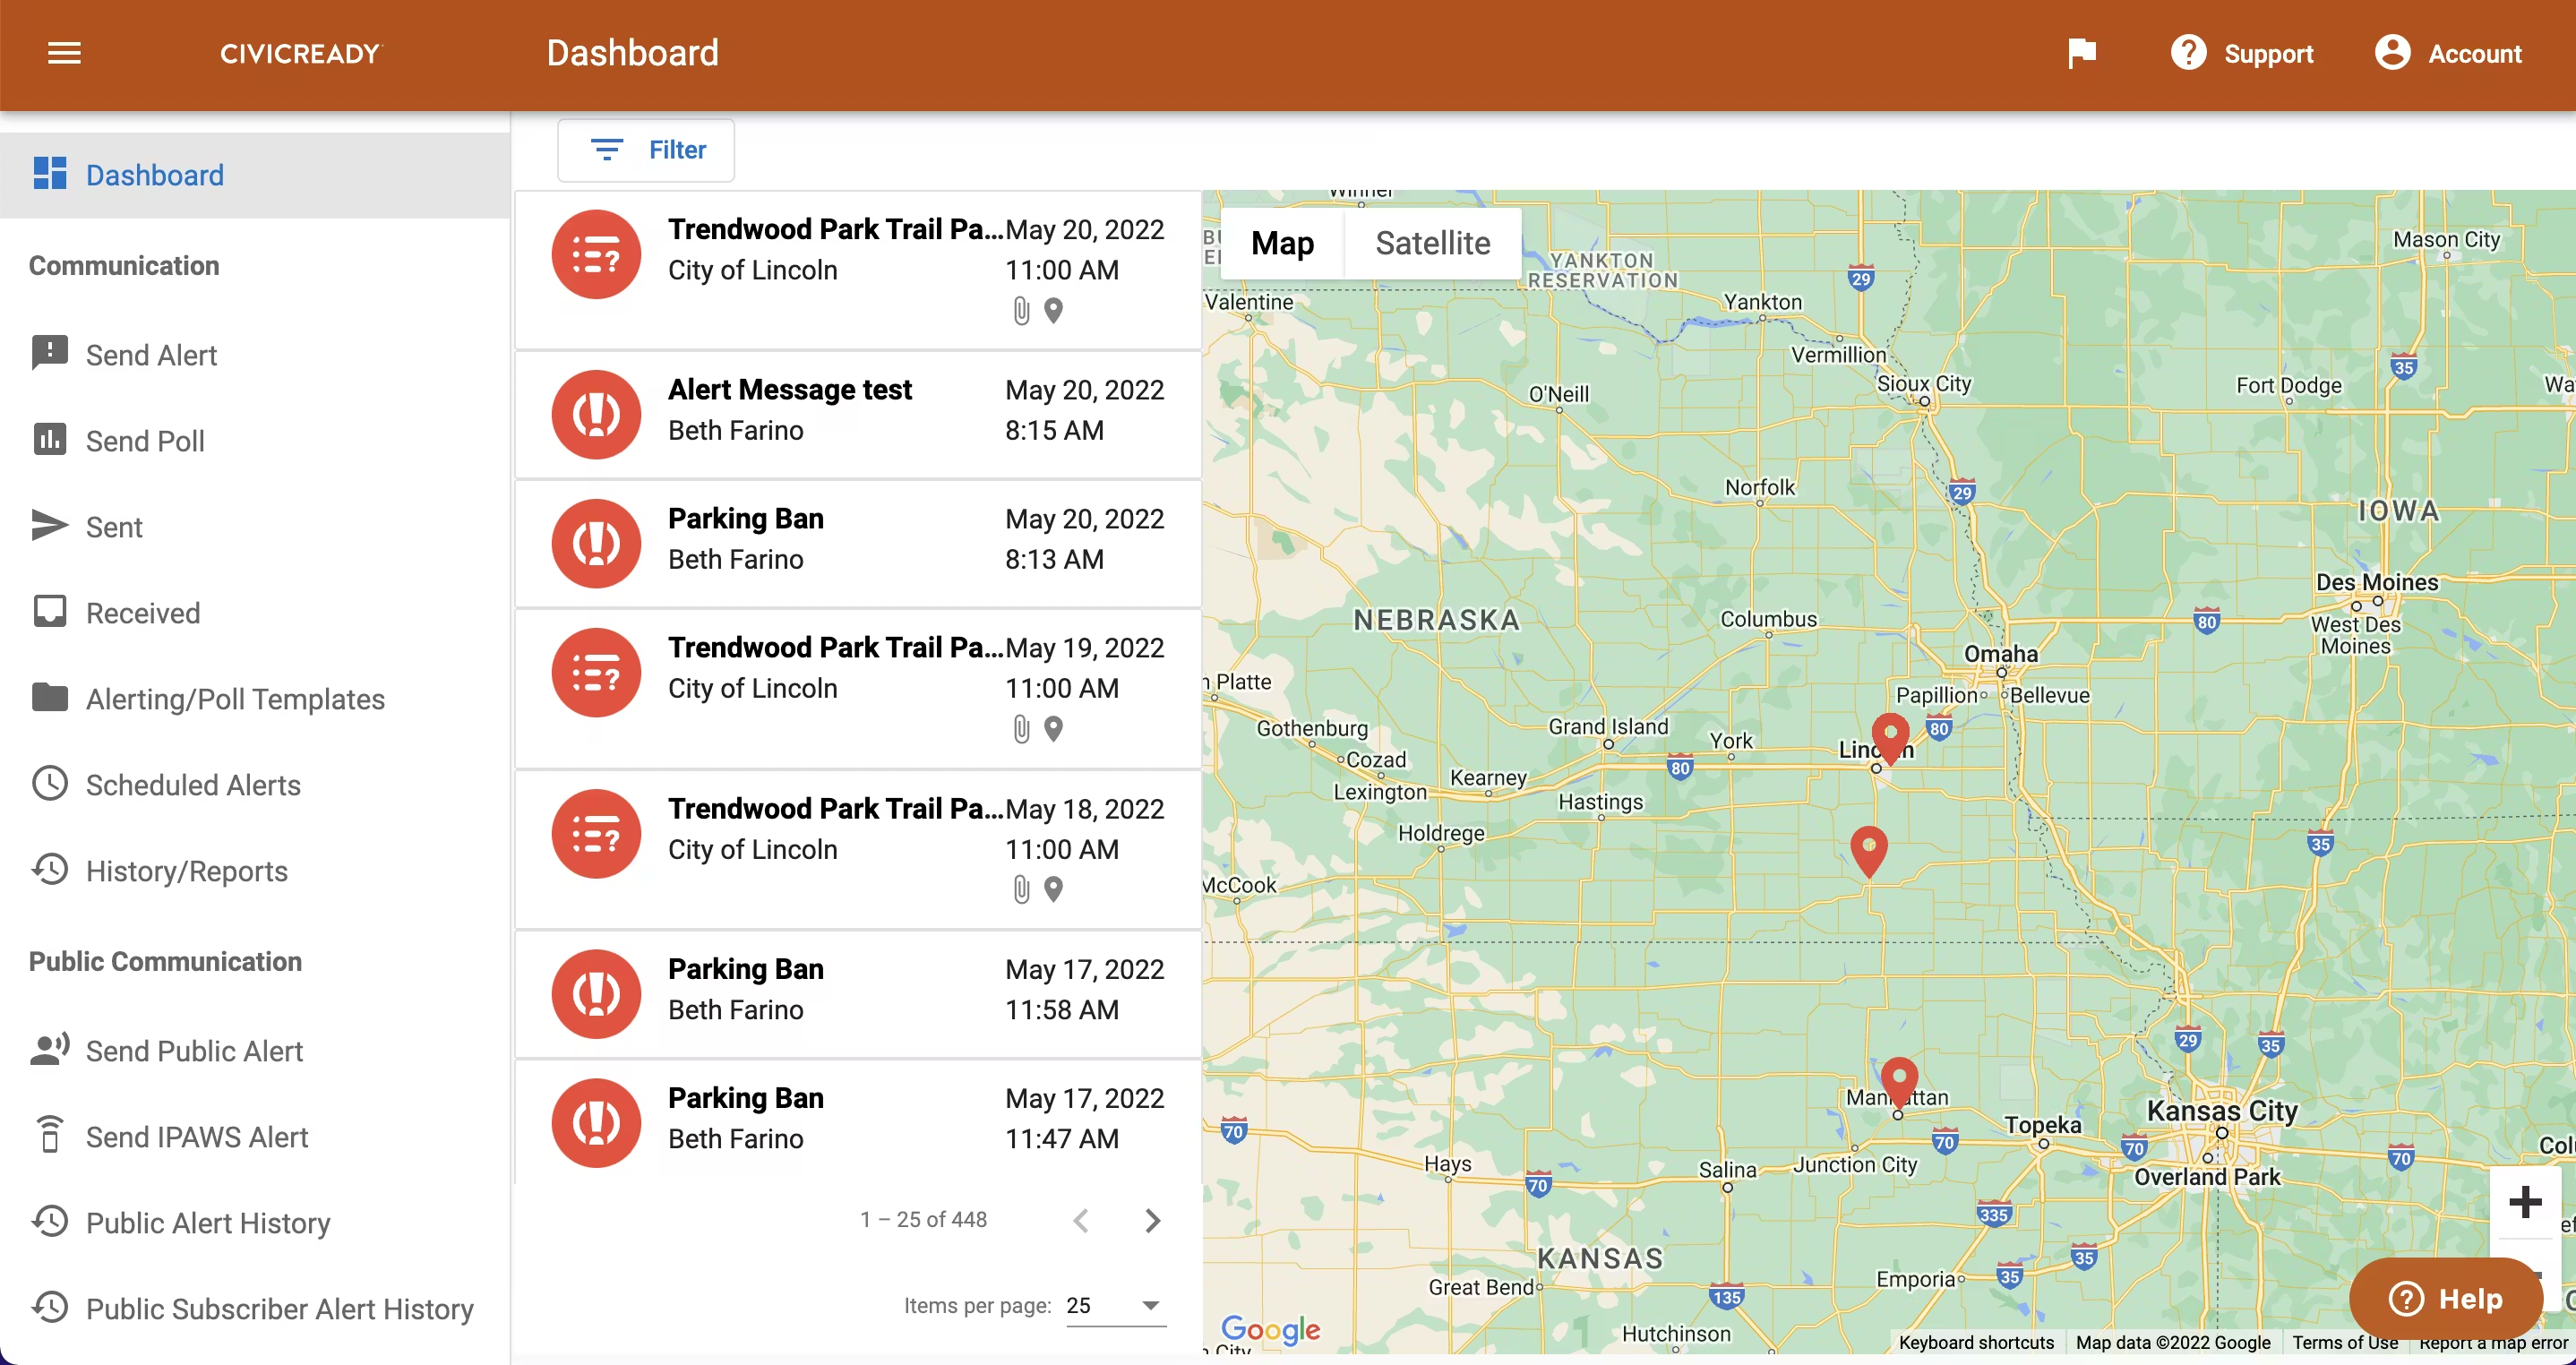Go to Scheduled Alerts
This screenshot has width=2576, height=1365.
192,784
